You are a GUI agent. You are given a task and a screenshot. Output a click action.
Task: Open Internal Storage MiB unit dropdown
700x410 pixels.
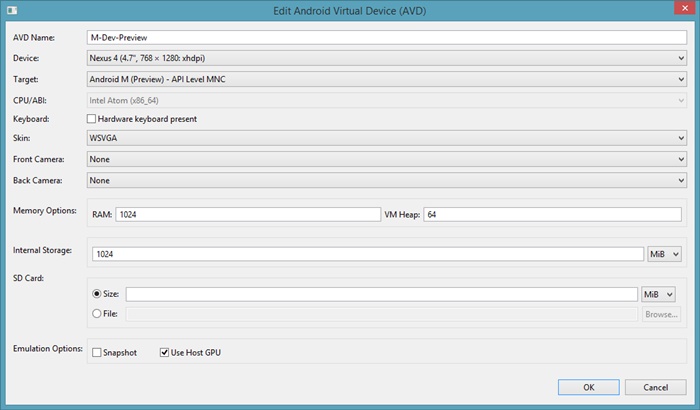(664, 254)
